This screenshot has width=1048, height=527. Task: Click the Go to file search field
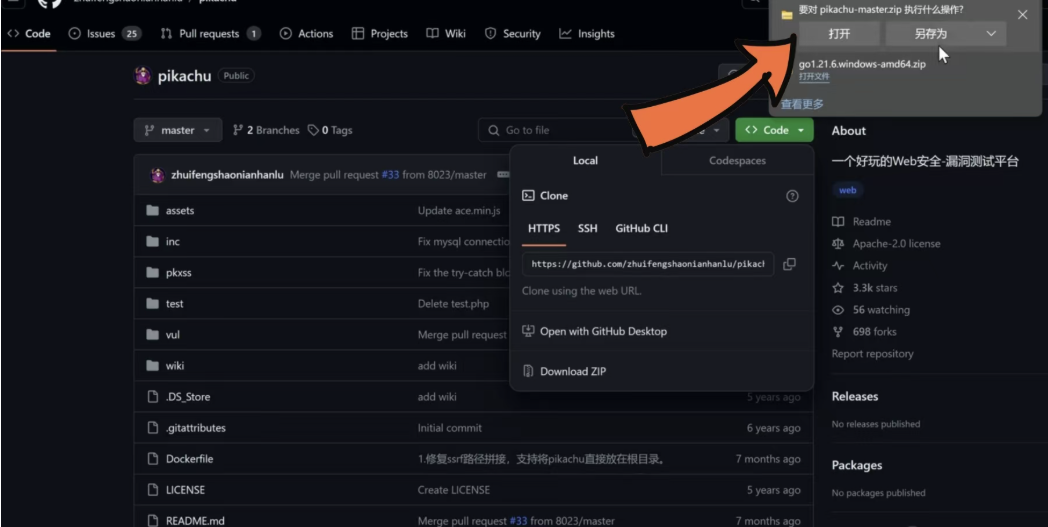click(555, 130)
